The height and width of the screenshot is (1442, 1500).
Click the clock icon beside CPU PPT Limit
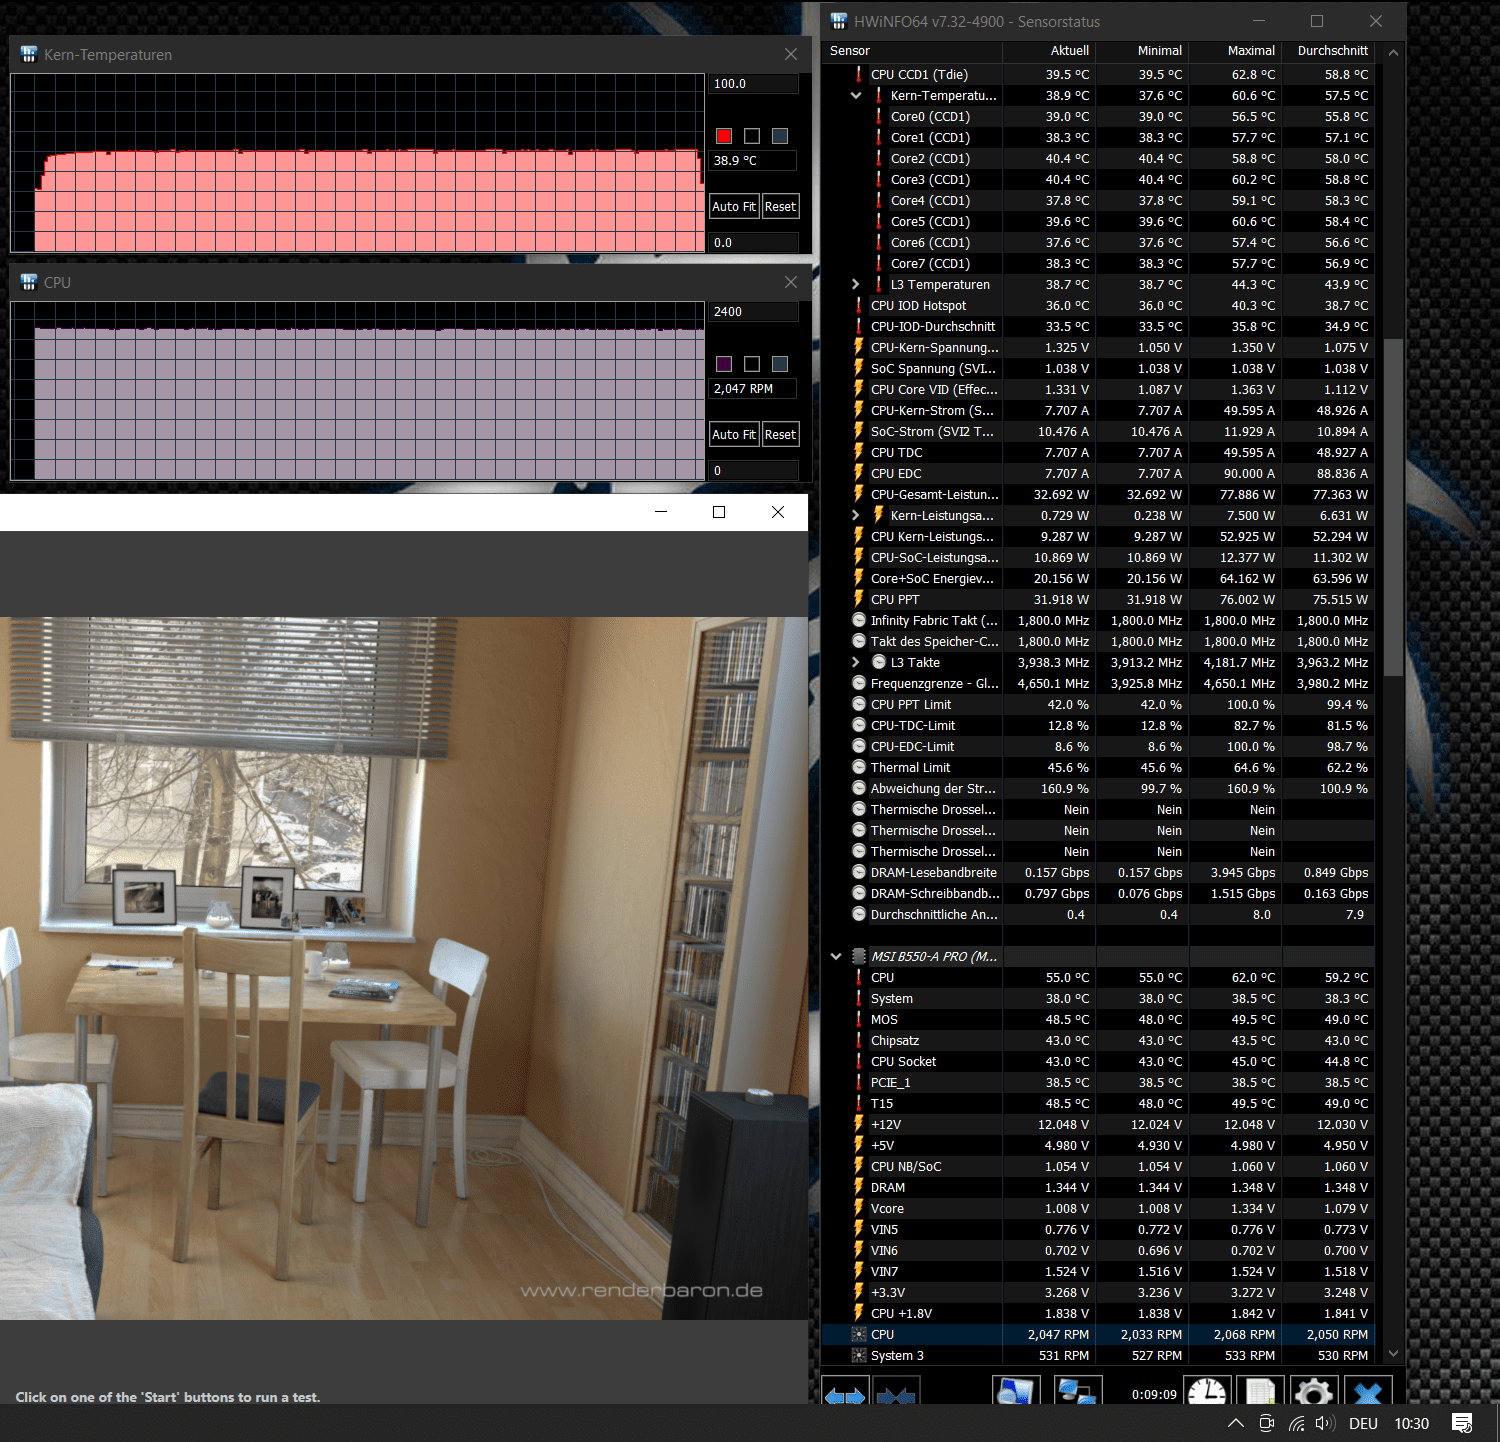pyautogui.click(x=859, y=704)
